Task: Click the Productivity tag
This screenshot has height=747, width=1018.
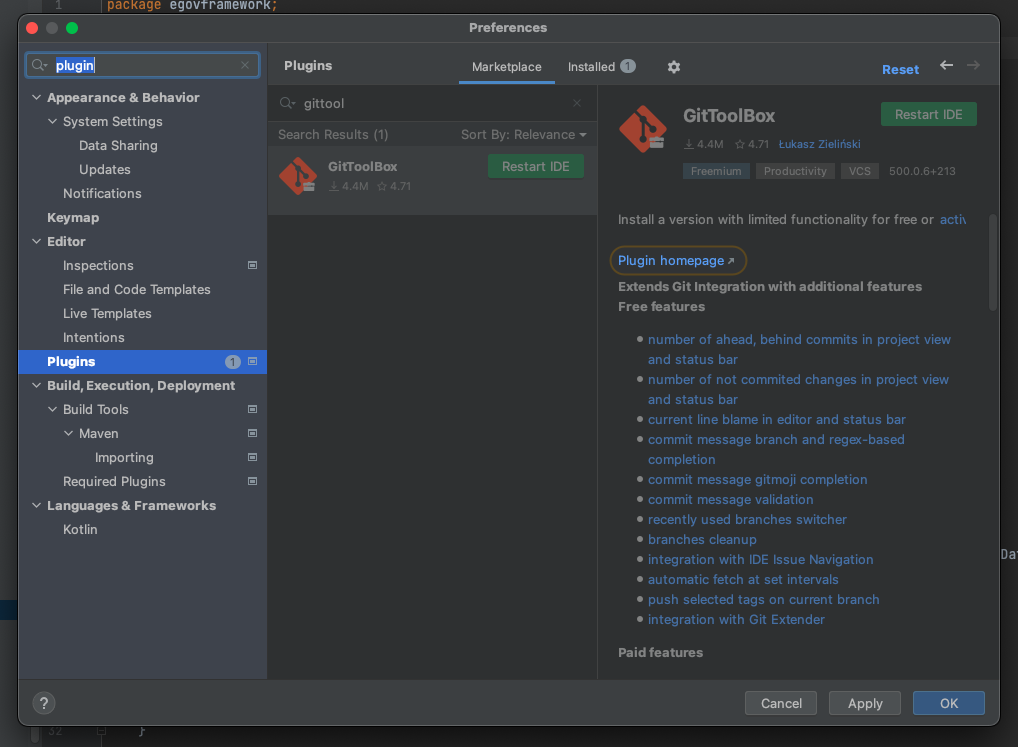Action: click(x=795, y=171)
